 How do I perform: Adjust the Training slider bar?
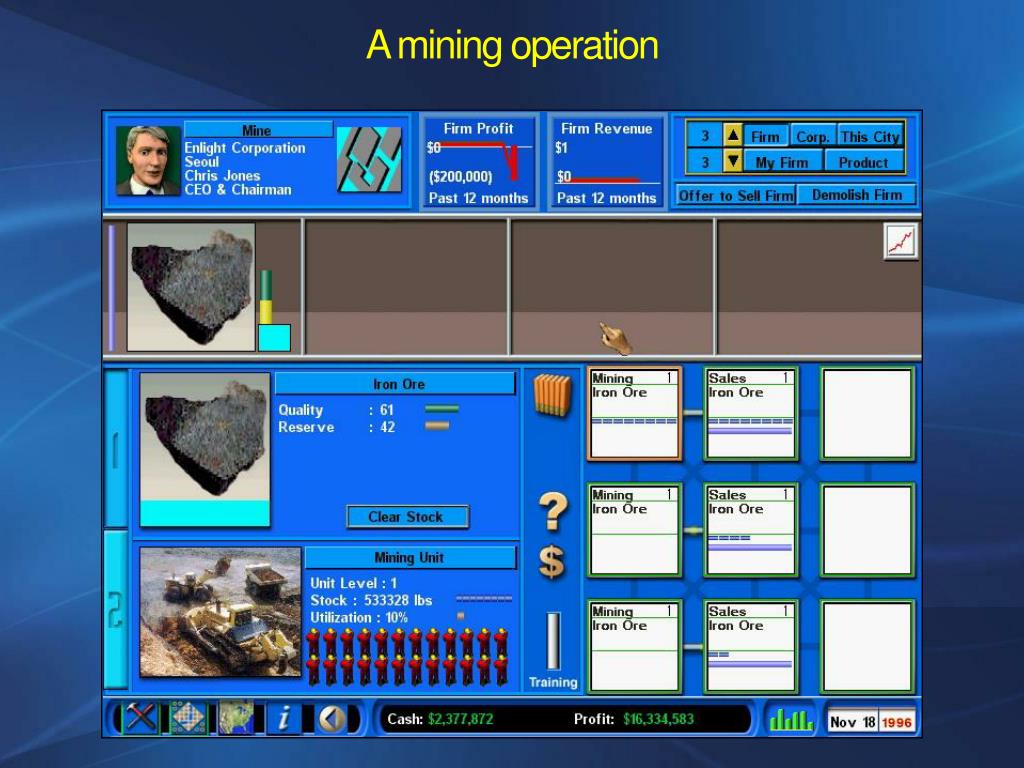[x=552, y=641]
